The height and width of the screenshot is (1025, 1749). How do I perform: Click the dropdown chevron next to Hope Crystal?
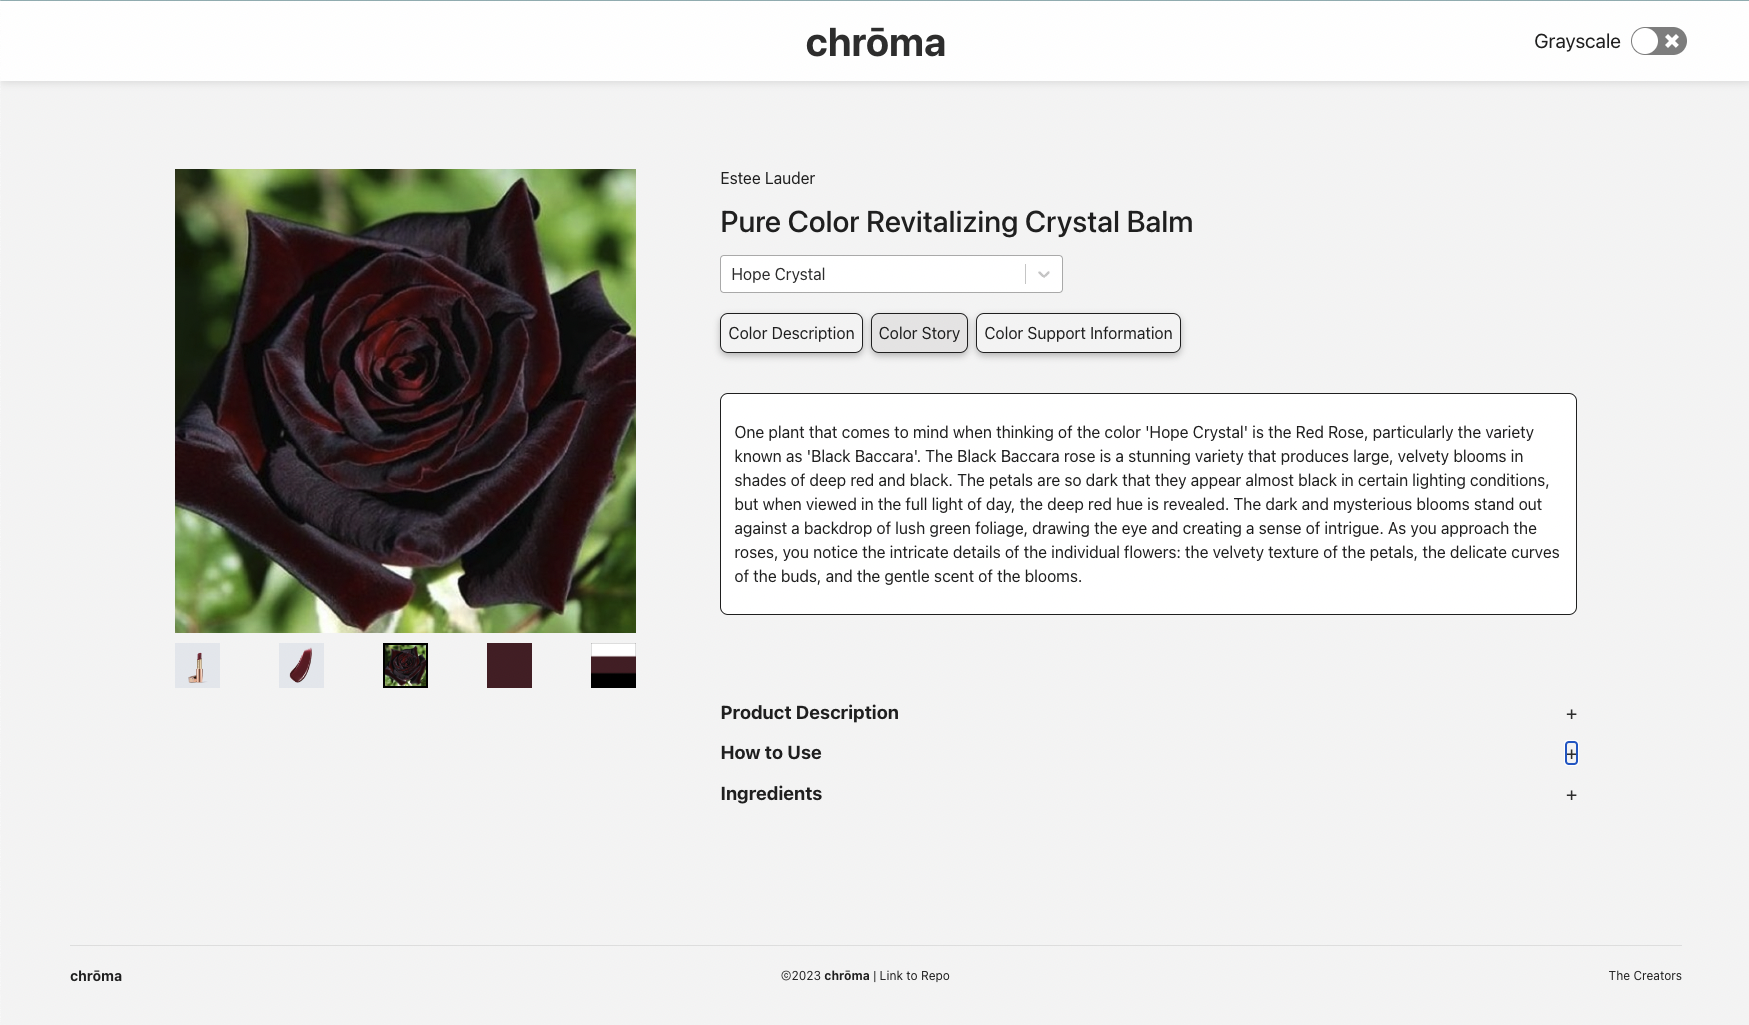(x=1042, y=273)
